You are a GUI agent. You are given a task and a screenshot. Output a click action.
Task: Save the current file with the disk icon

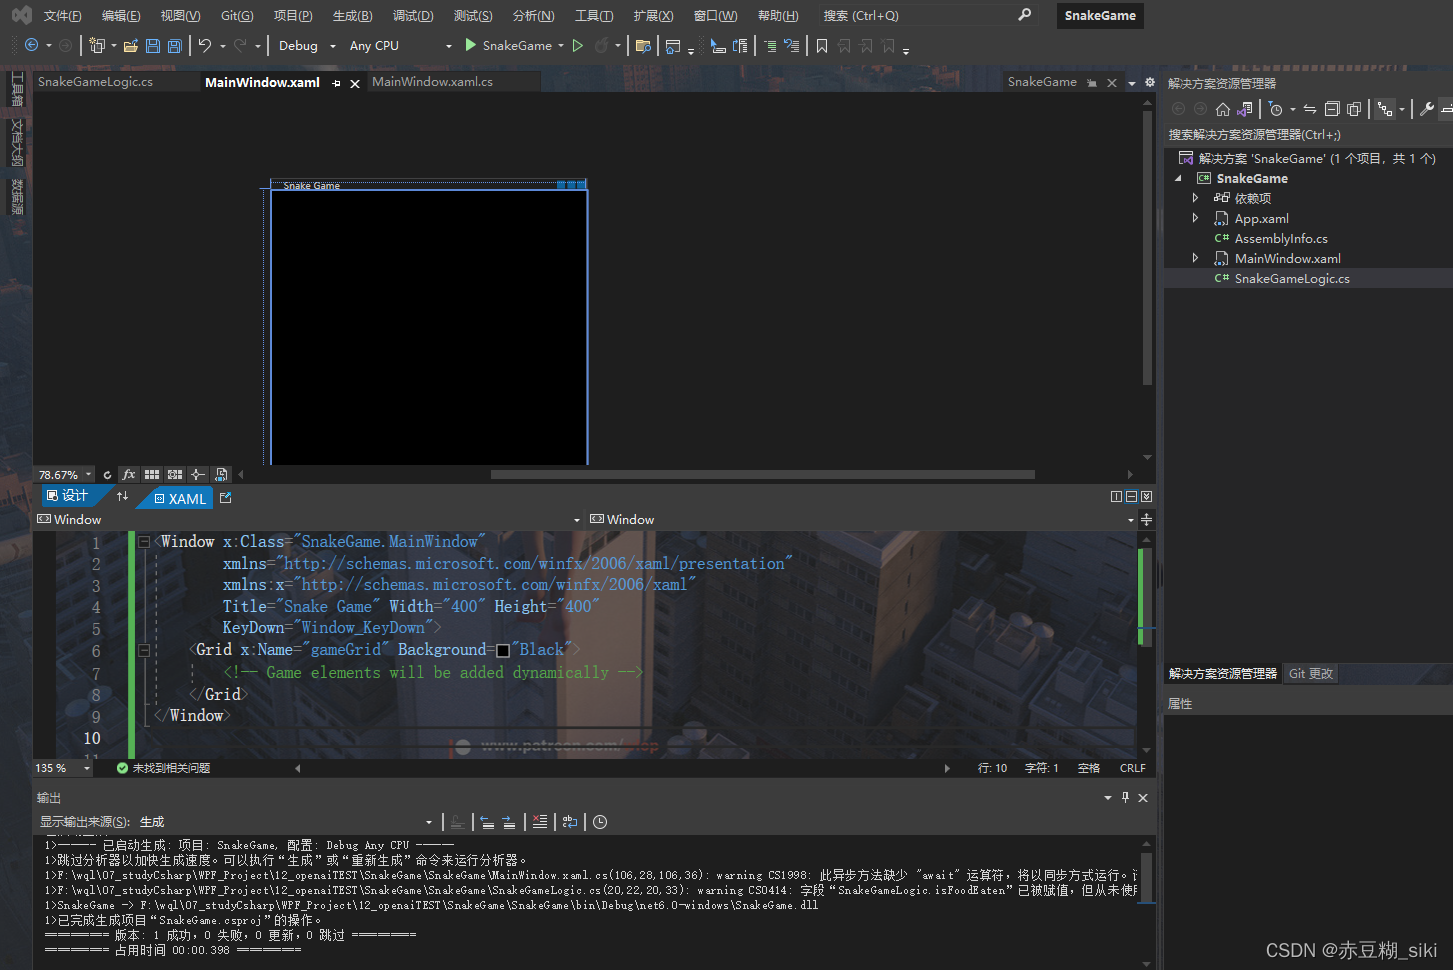[x=153, y=45]
